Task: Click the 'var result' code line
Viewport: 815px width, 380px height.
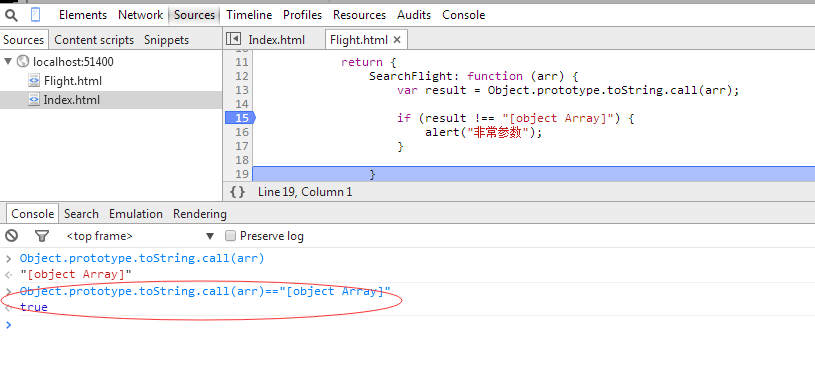Action: click(x=568, y=90)
